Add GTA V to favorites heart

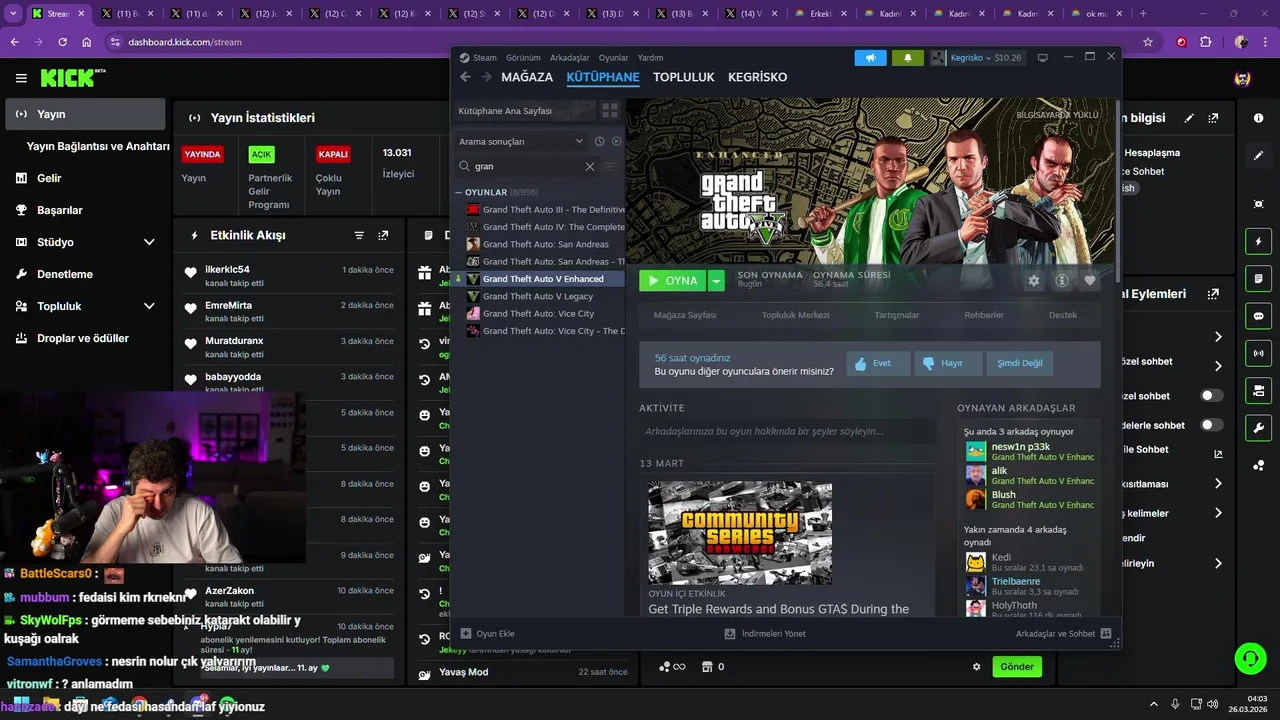tap(1090, 281)
